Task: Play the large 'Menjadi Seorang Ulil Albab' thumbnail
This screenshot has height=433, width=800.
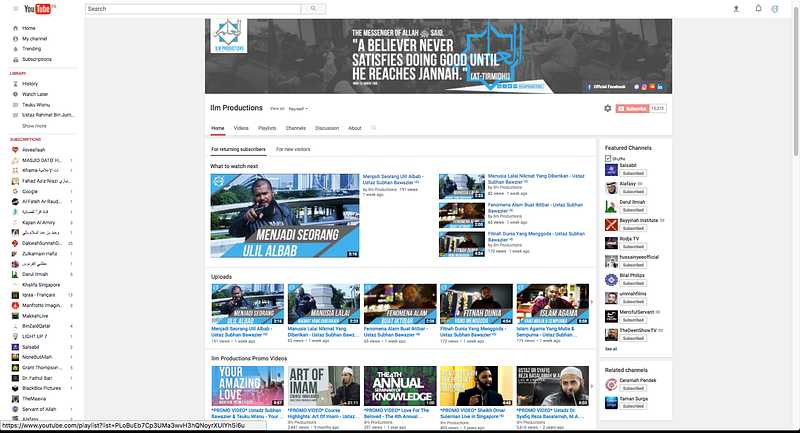Action: [285, 216]
